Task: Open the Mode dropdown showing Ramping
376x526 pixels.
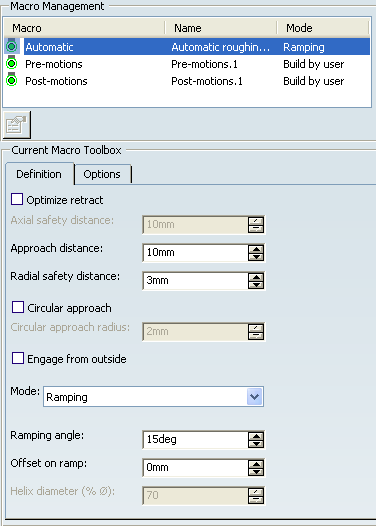Action: 153,397
